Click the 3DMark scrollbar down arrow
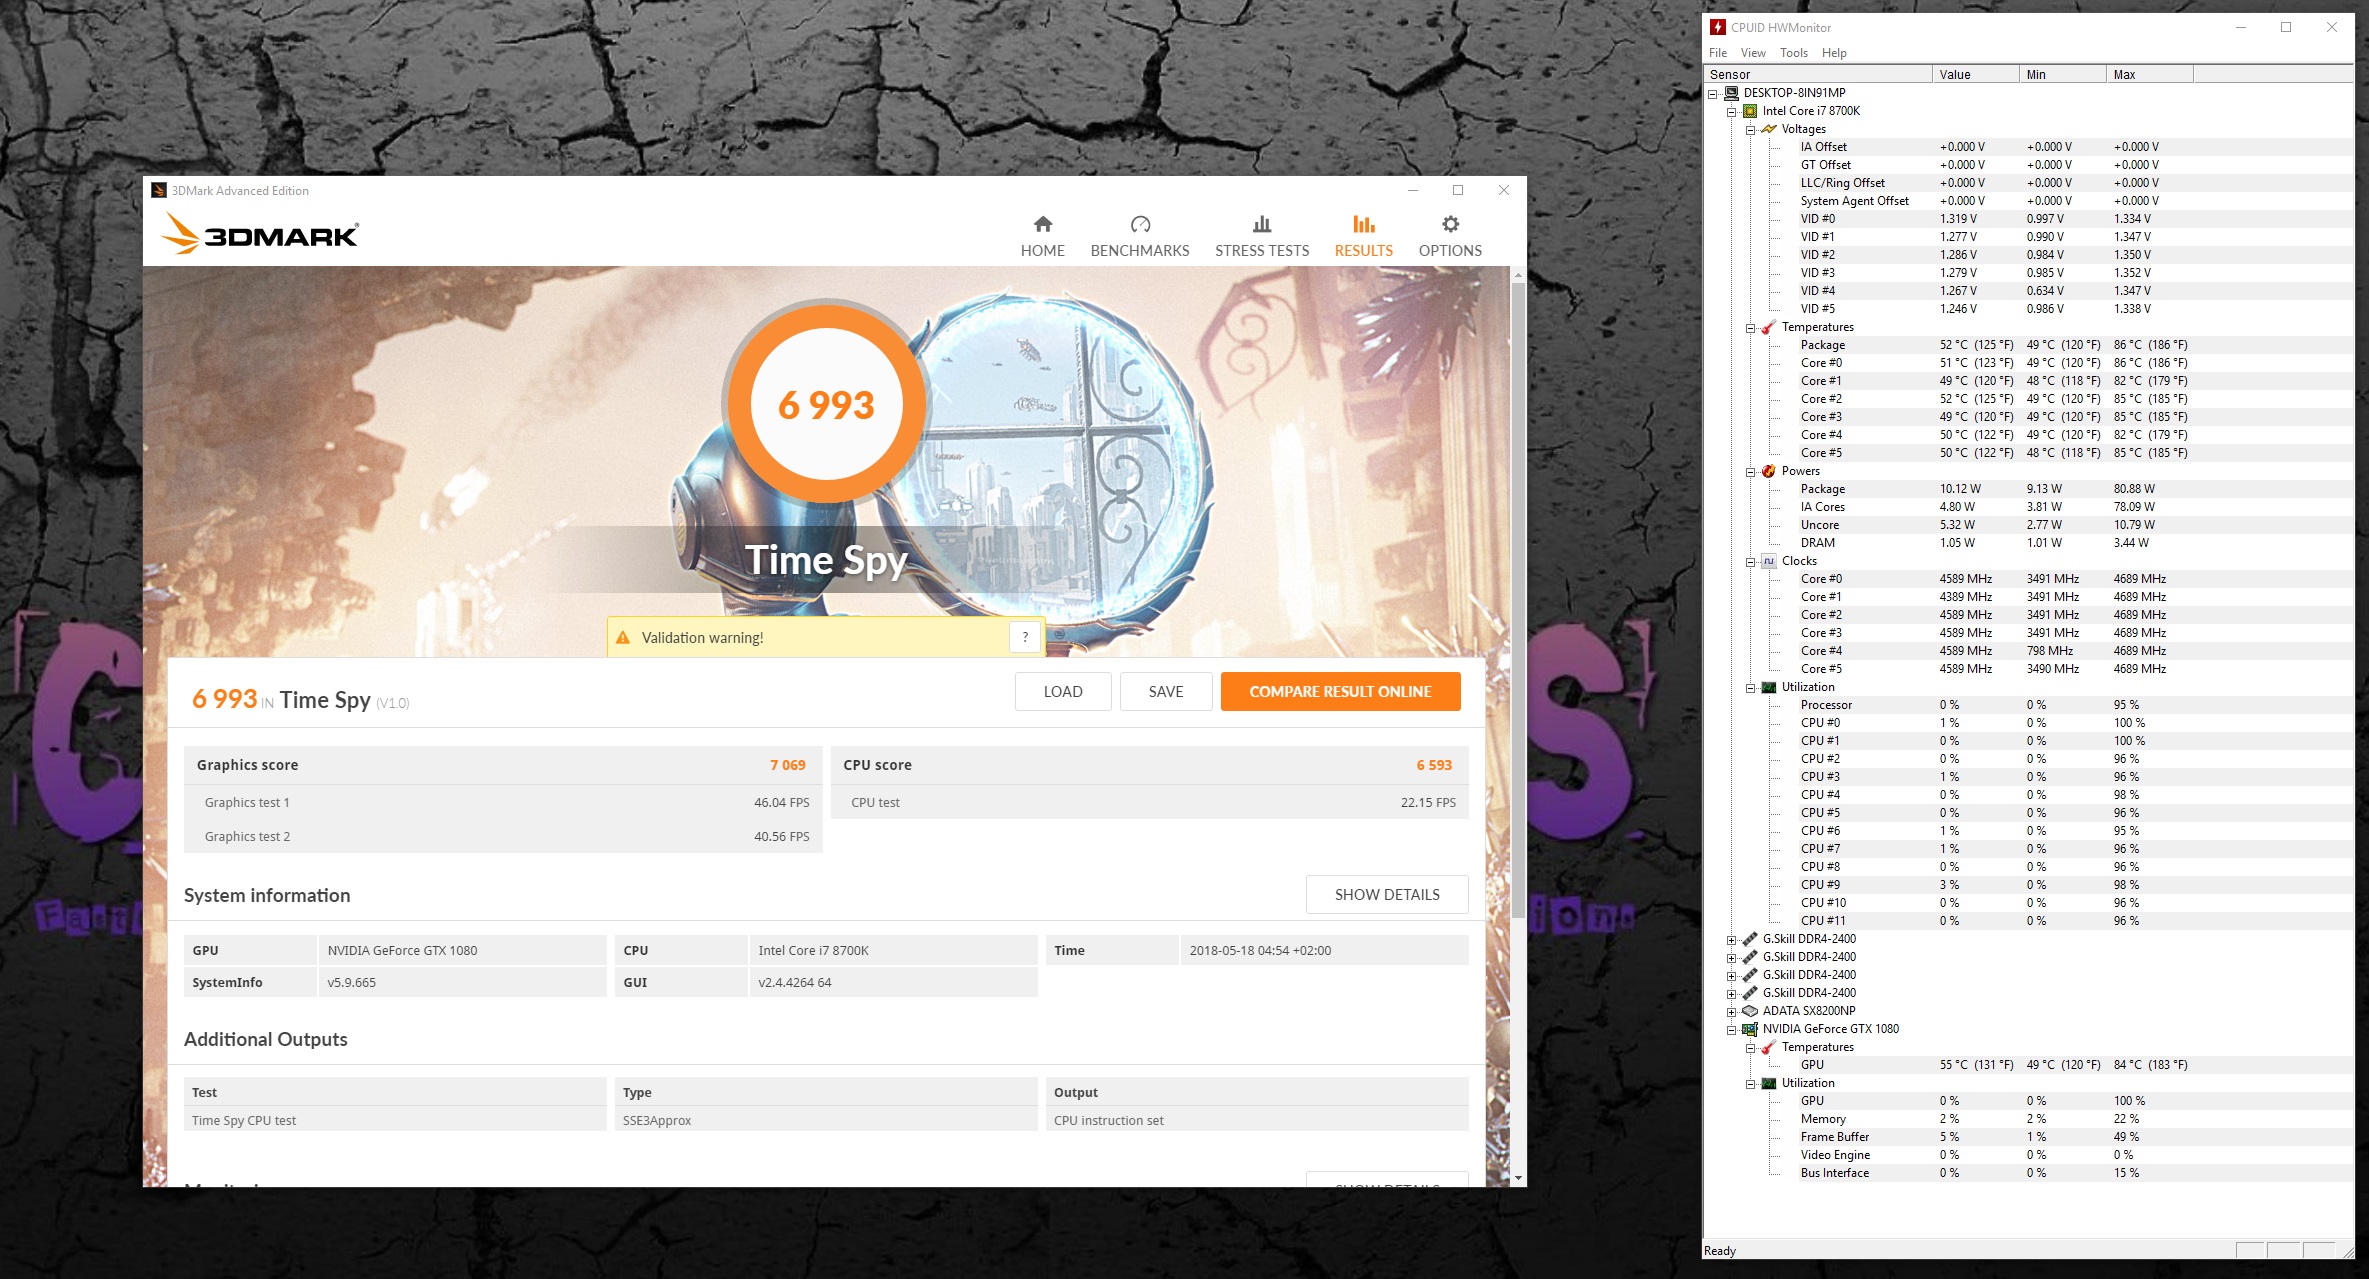This screenshot has height=1279, width=2369. (1518, 1178)
